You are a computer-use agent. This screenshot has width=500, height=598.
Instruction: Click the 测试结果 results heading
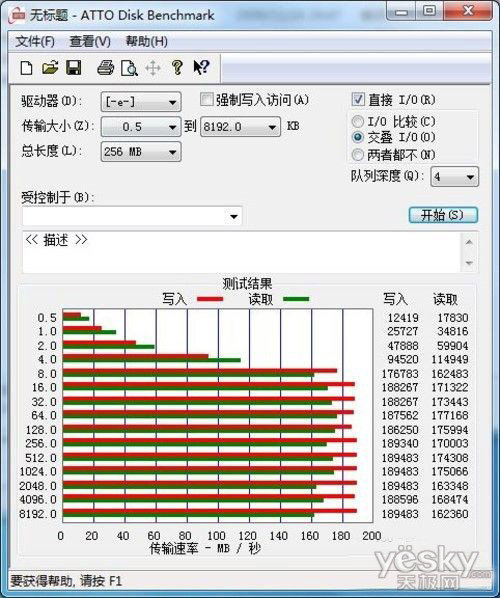pyautogui.click(x=247, y=283)
